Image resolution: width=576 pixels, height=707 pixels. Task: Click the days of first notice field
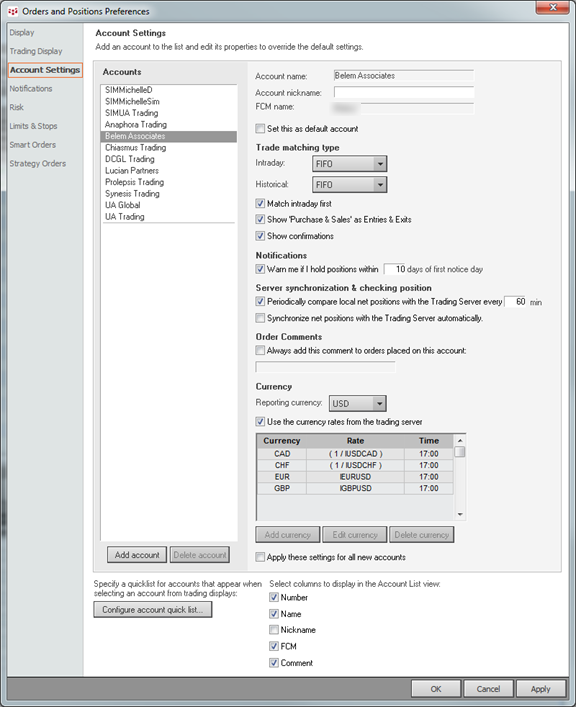point(395,269)
